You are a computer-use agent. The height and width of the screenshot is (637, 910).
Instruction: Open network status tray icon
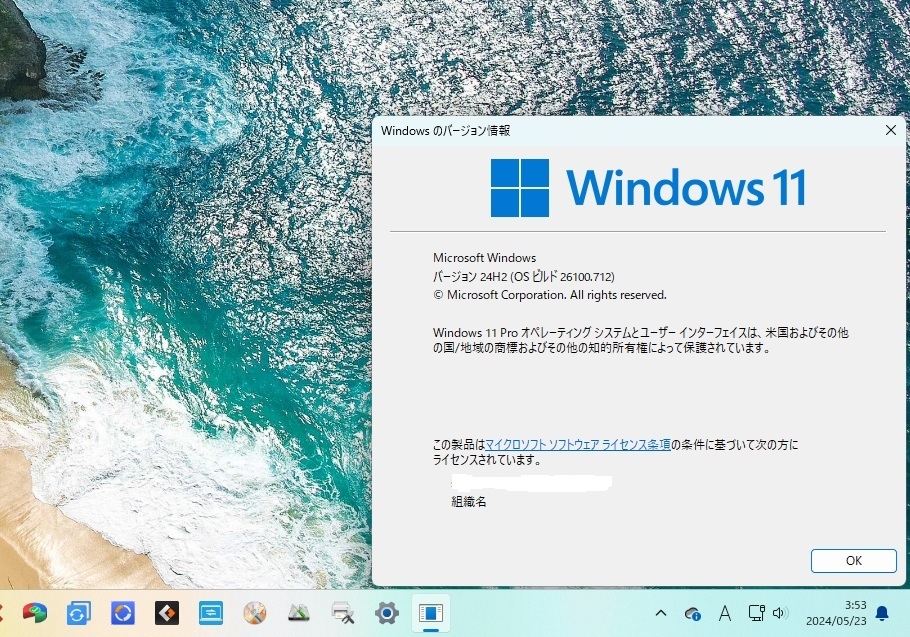point(756,613)
